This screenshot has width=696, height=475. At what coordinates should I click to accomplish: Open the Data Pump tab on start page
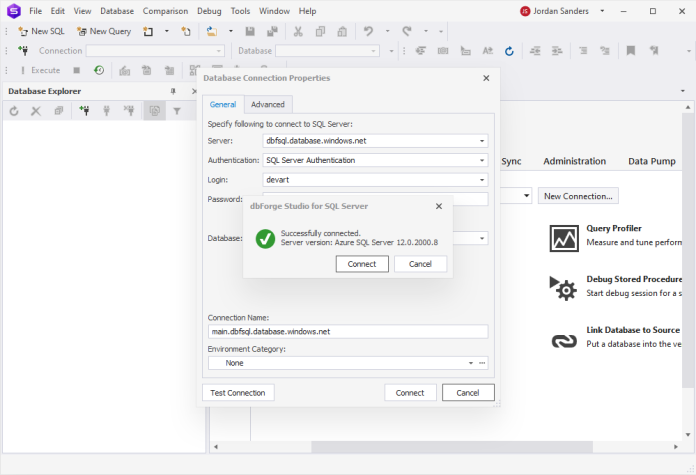[x=652, y=161]
